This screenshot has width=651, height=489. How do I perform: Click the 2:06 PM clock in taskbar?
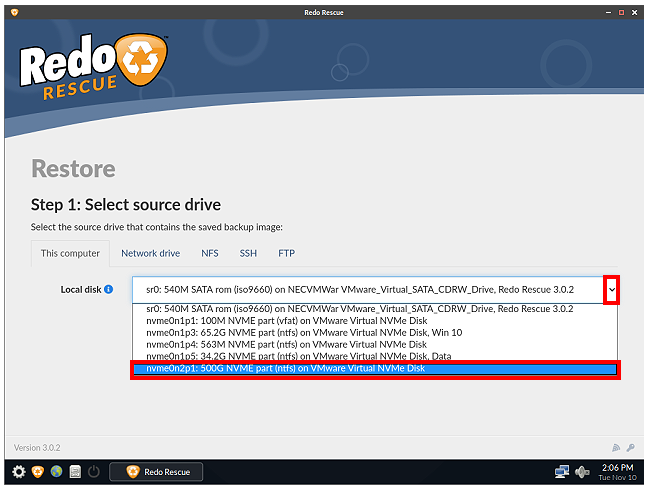(x=617, y=468)
